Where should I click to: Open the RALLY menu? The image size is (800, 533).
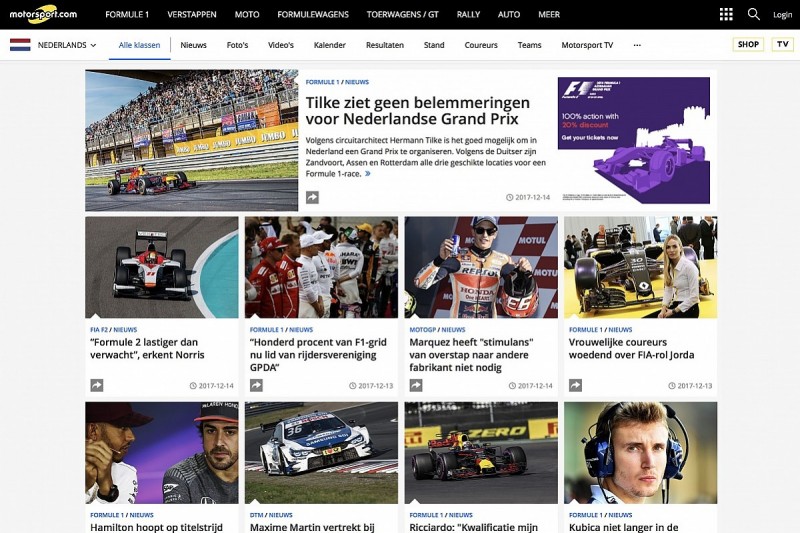[x=468, y=15]
